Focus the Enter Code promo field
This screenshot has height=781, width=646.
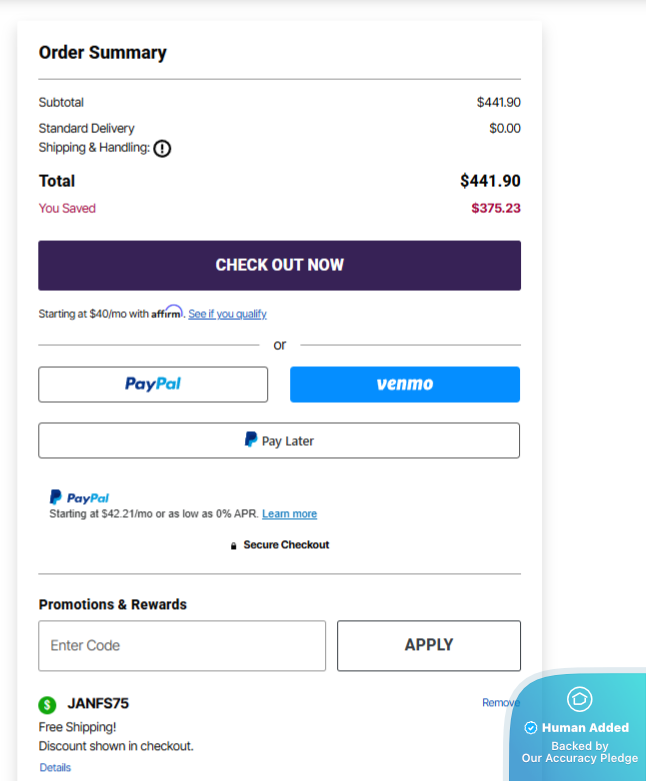pos(182,646)
